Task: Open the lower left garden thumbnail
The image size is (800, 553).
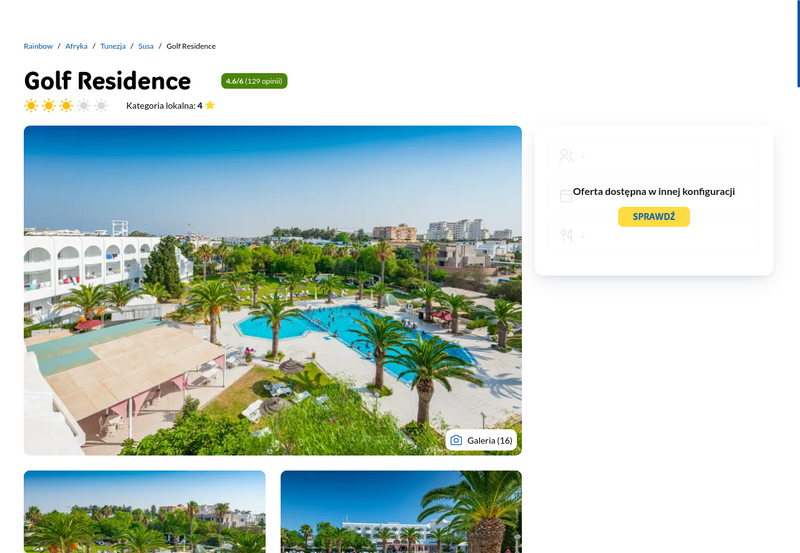Action: click(x=144, y=512)
